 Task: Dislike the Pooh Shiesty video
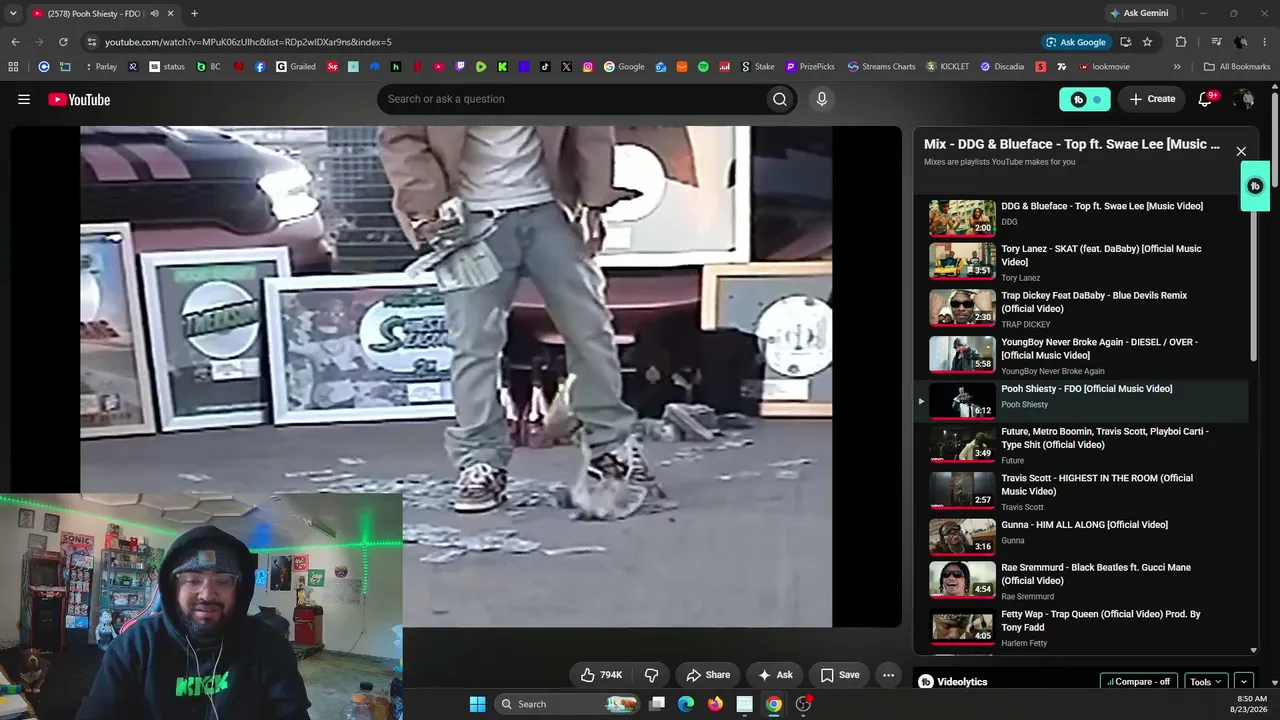click(651, 675)
